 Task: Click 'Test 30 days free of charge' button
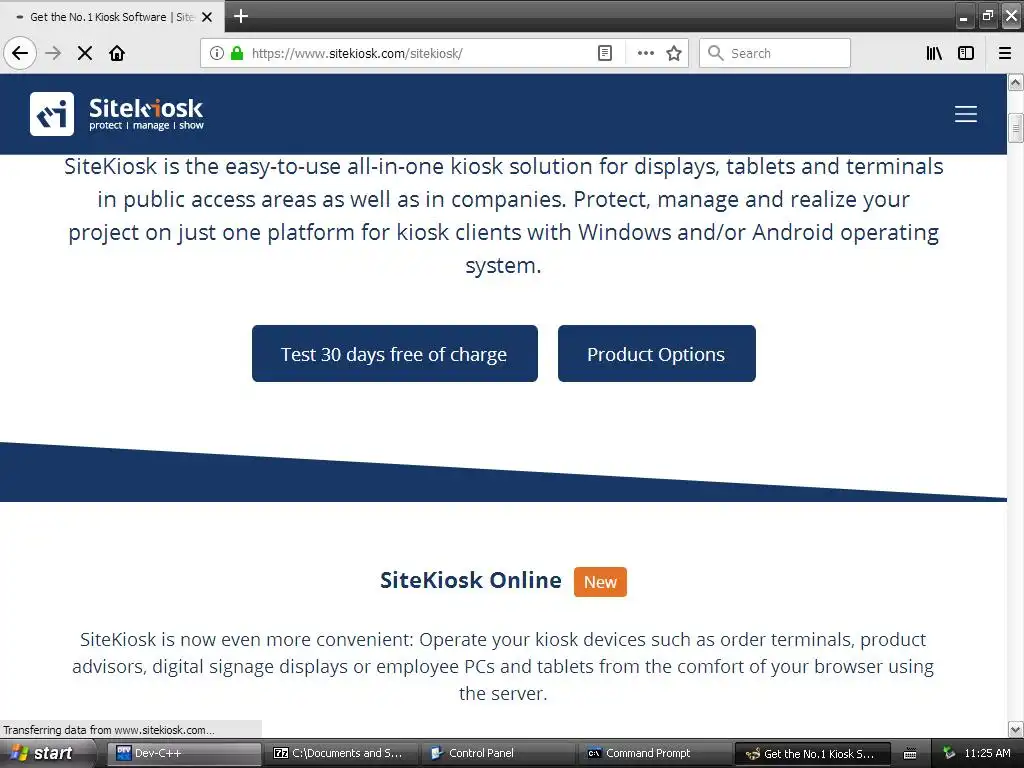394,353
